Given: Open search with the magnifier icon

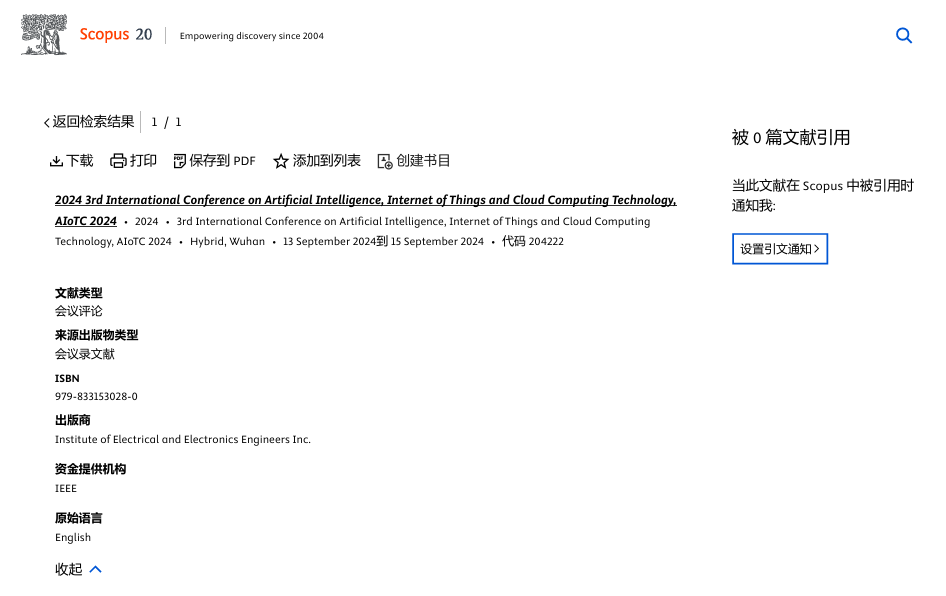Looking at the screenshot, I should click(x=904, y=36).
